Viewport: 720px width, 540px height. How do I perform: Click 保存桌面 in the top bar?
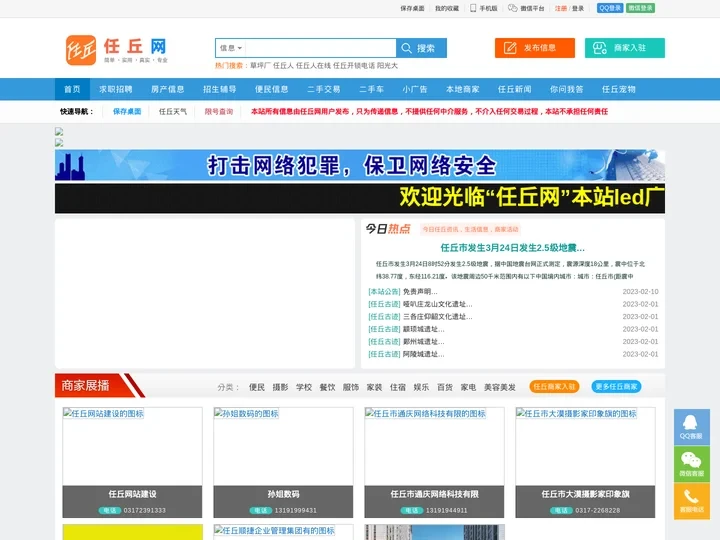coord(412,8)
